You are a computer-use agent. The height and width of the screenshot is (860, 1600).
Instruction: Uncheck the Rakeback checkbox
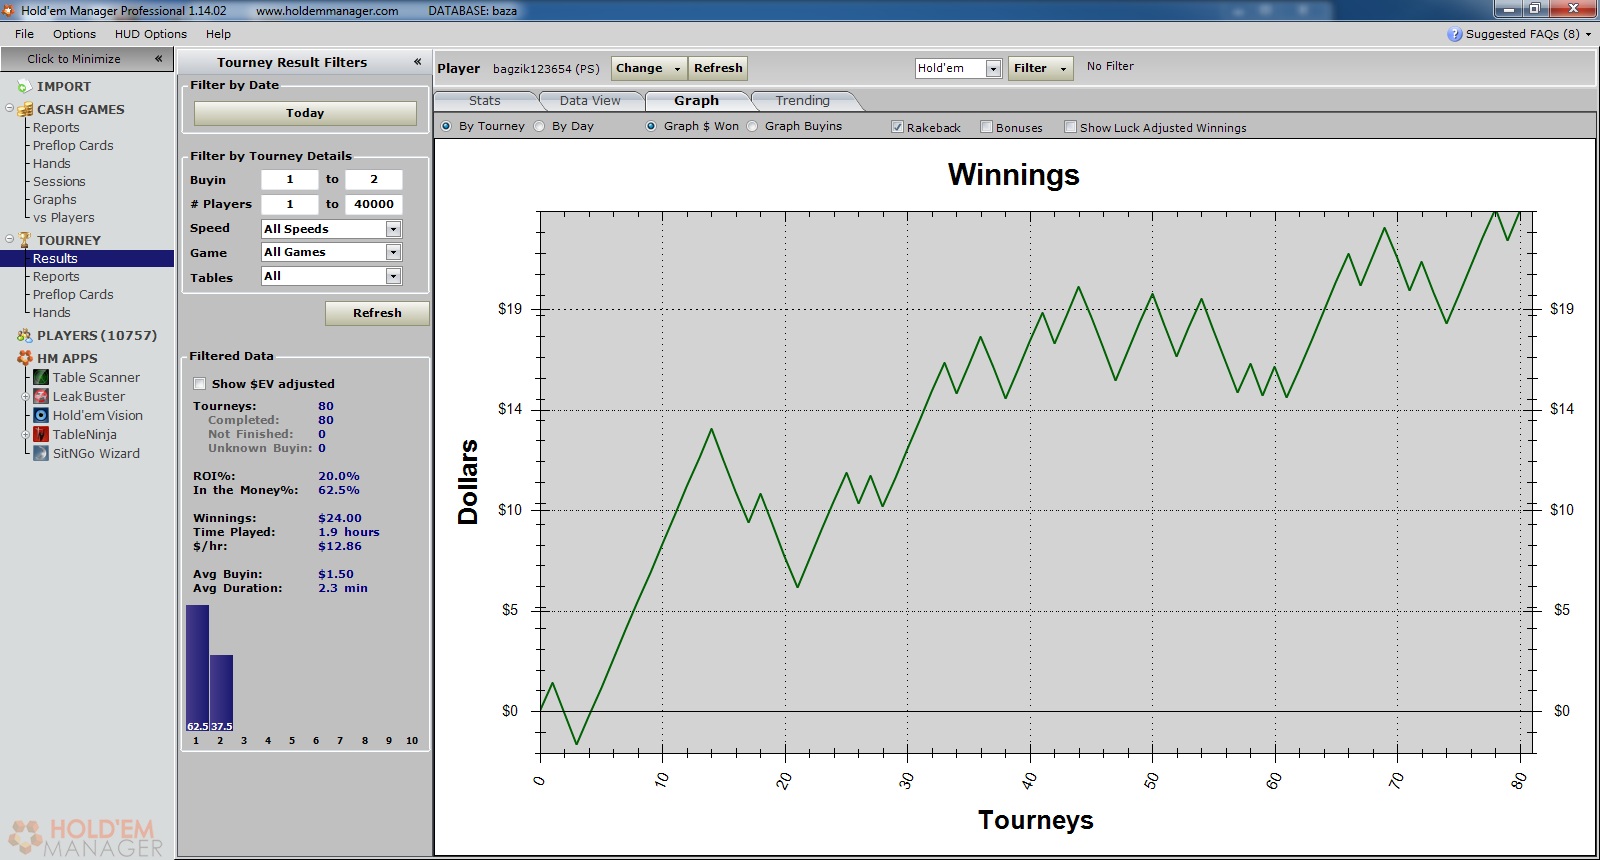898,127
